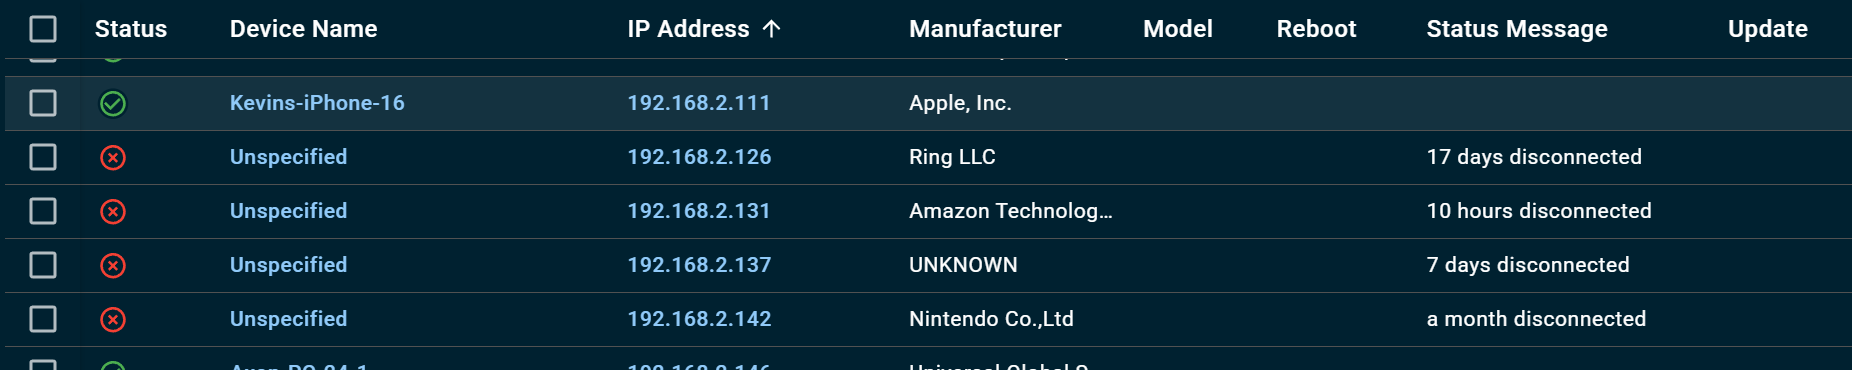
Task: Click the Reboot column header
Action: click(1316, 29)
